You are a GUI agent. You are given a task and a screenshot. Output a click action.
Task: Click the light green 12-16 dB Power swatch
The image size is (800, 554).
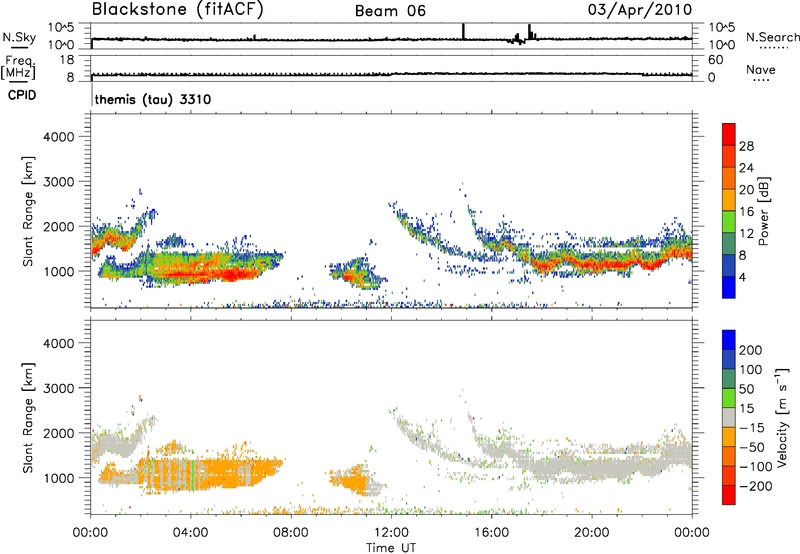[729, 221]
